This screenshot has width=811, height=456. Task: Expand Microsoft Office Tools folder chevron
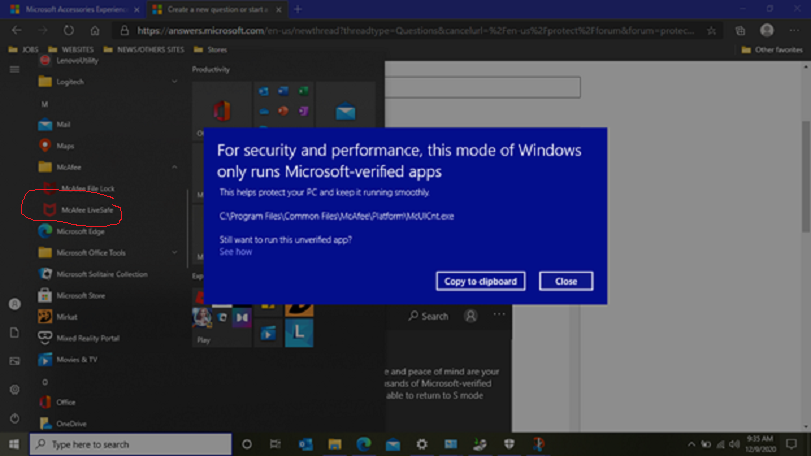[x=174, y=253]
